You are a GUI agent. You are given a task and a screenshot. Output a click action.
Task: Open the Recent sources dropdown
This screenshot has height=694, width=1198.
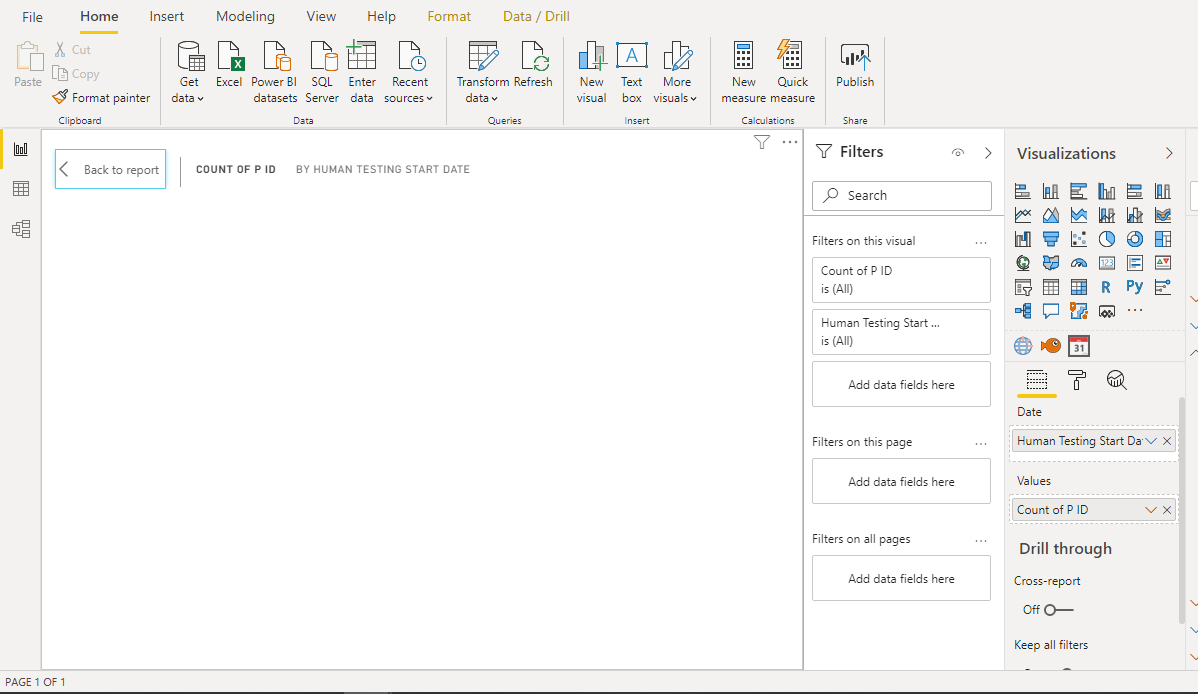pyautogui.click(x=409, y=73)
